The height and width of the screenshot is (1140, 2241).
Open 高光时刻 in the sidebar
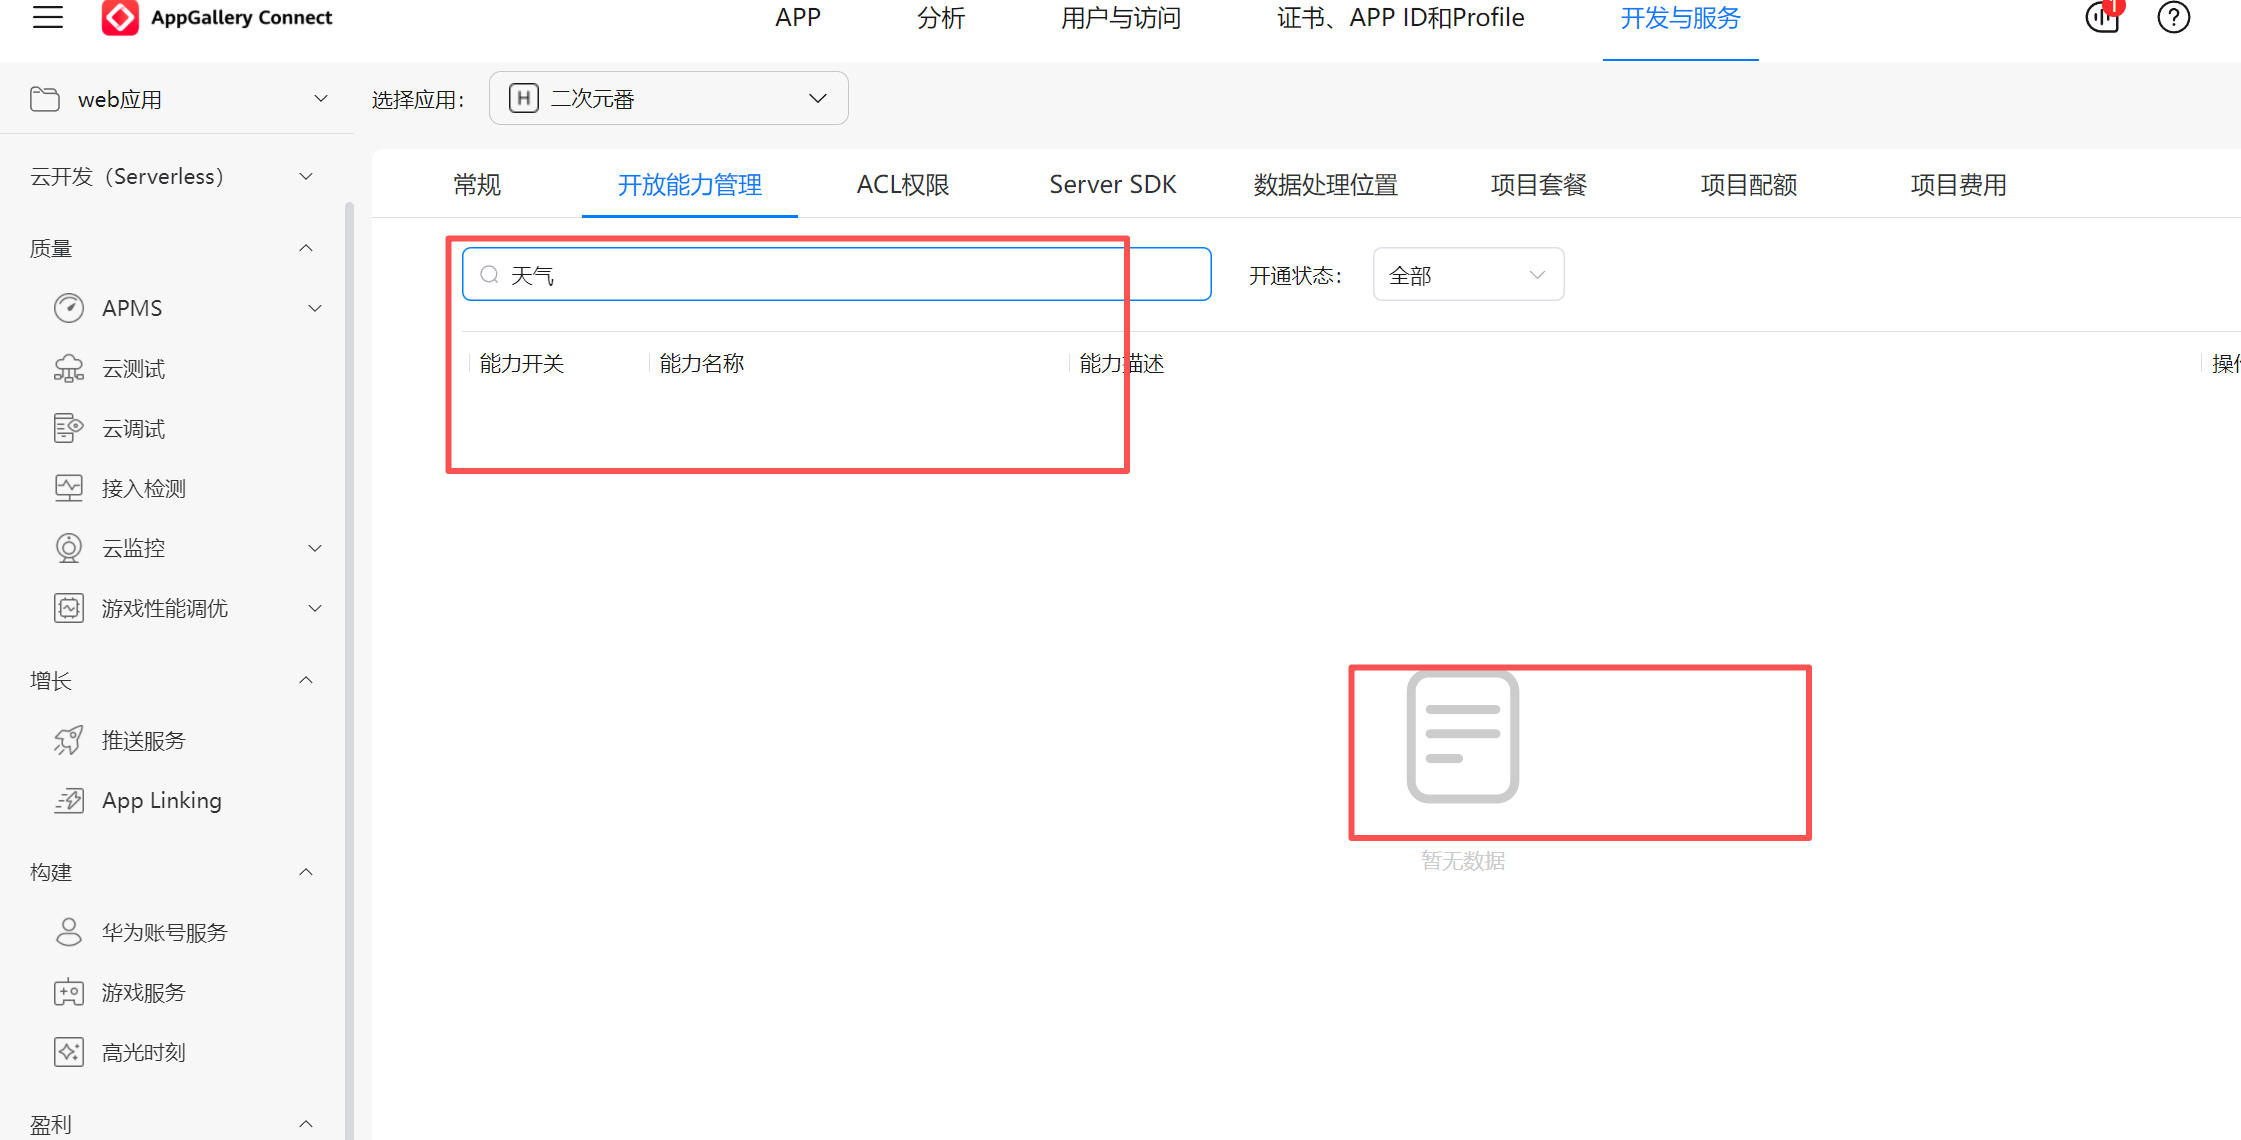[x=143, y=1052]
